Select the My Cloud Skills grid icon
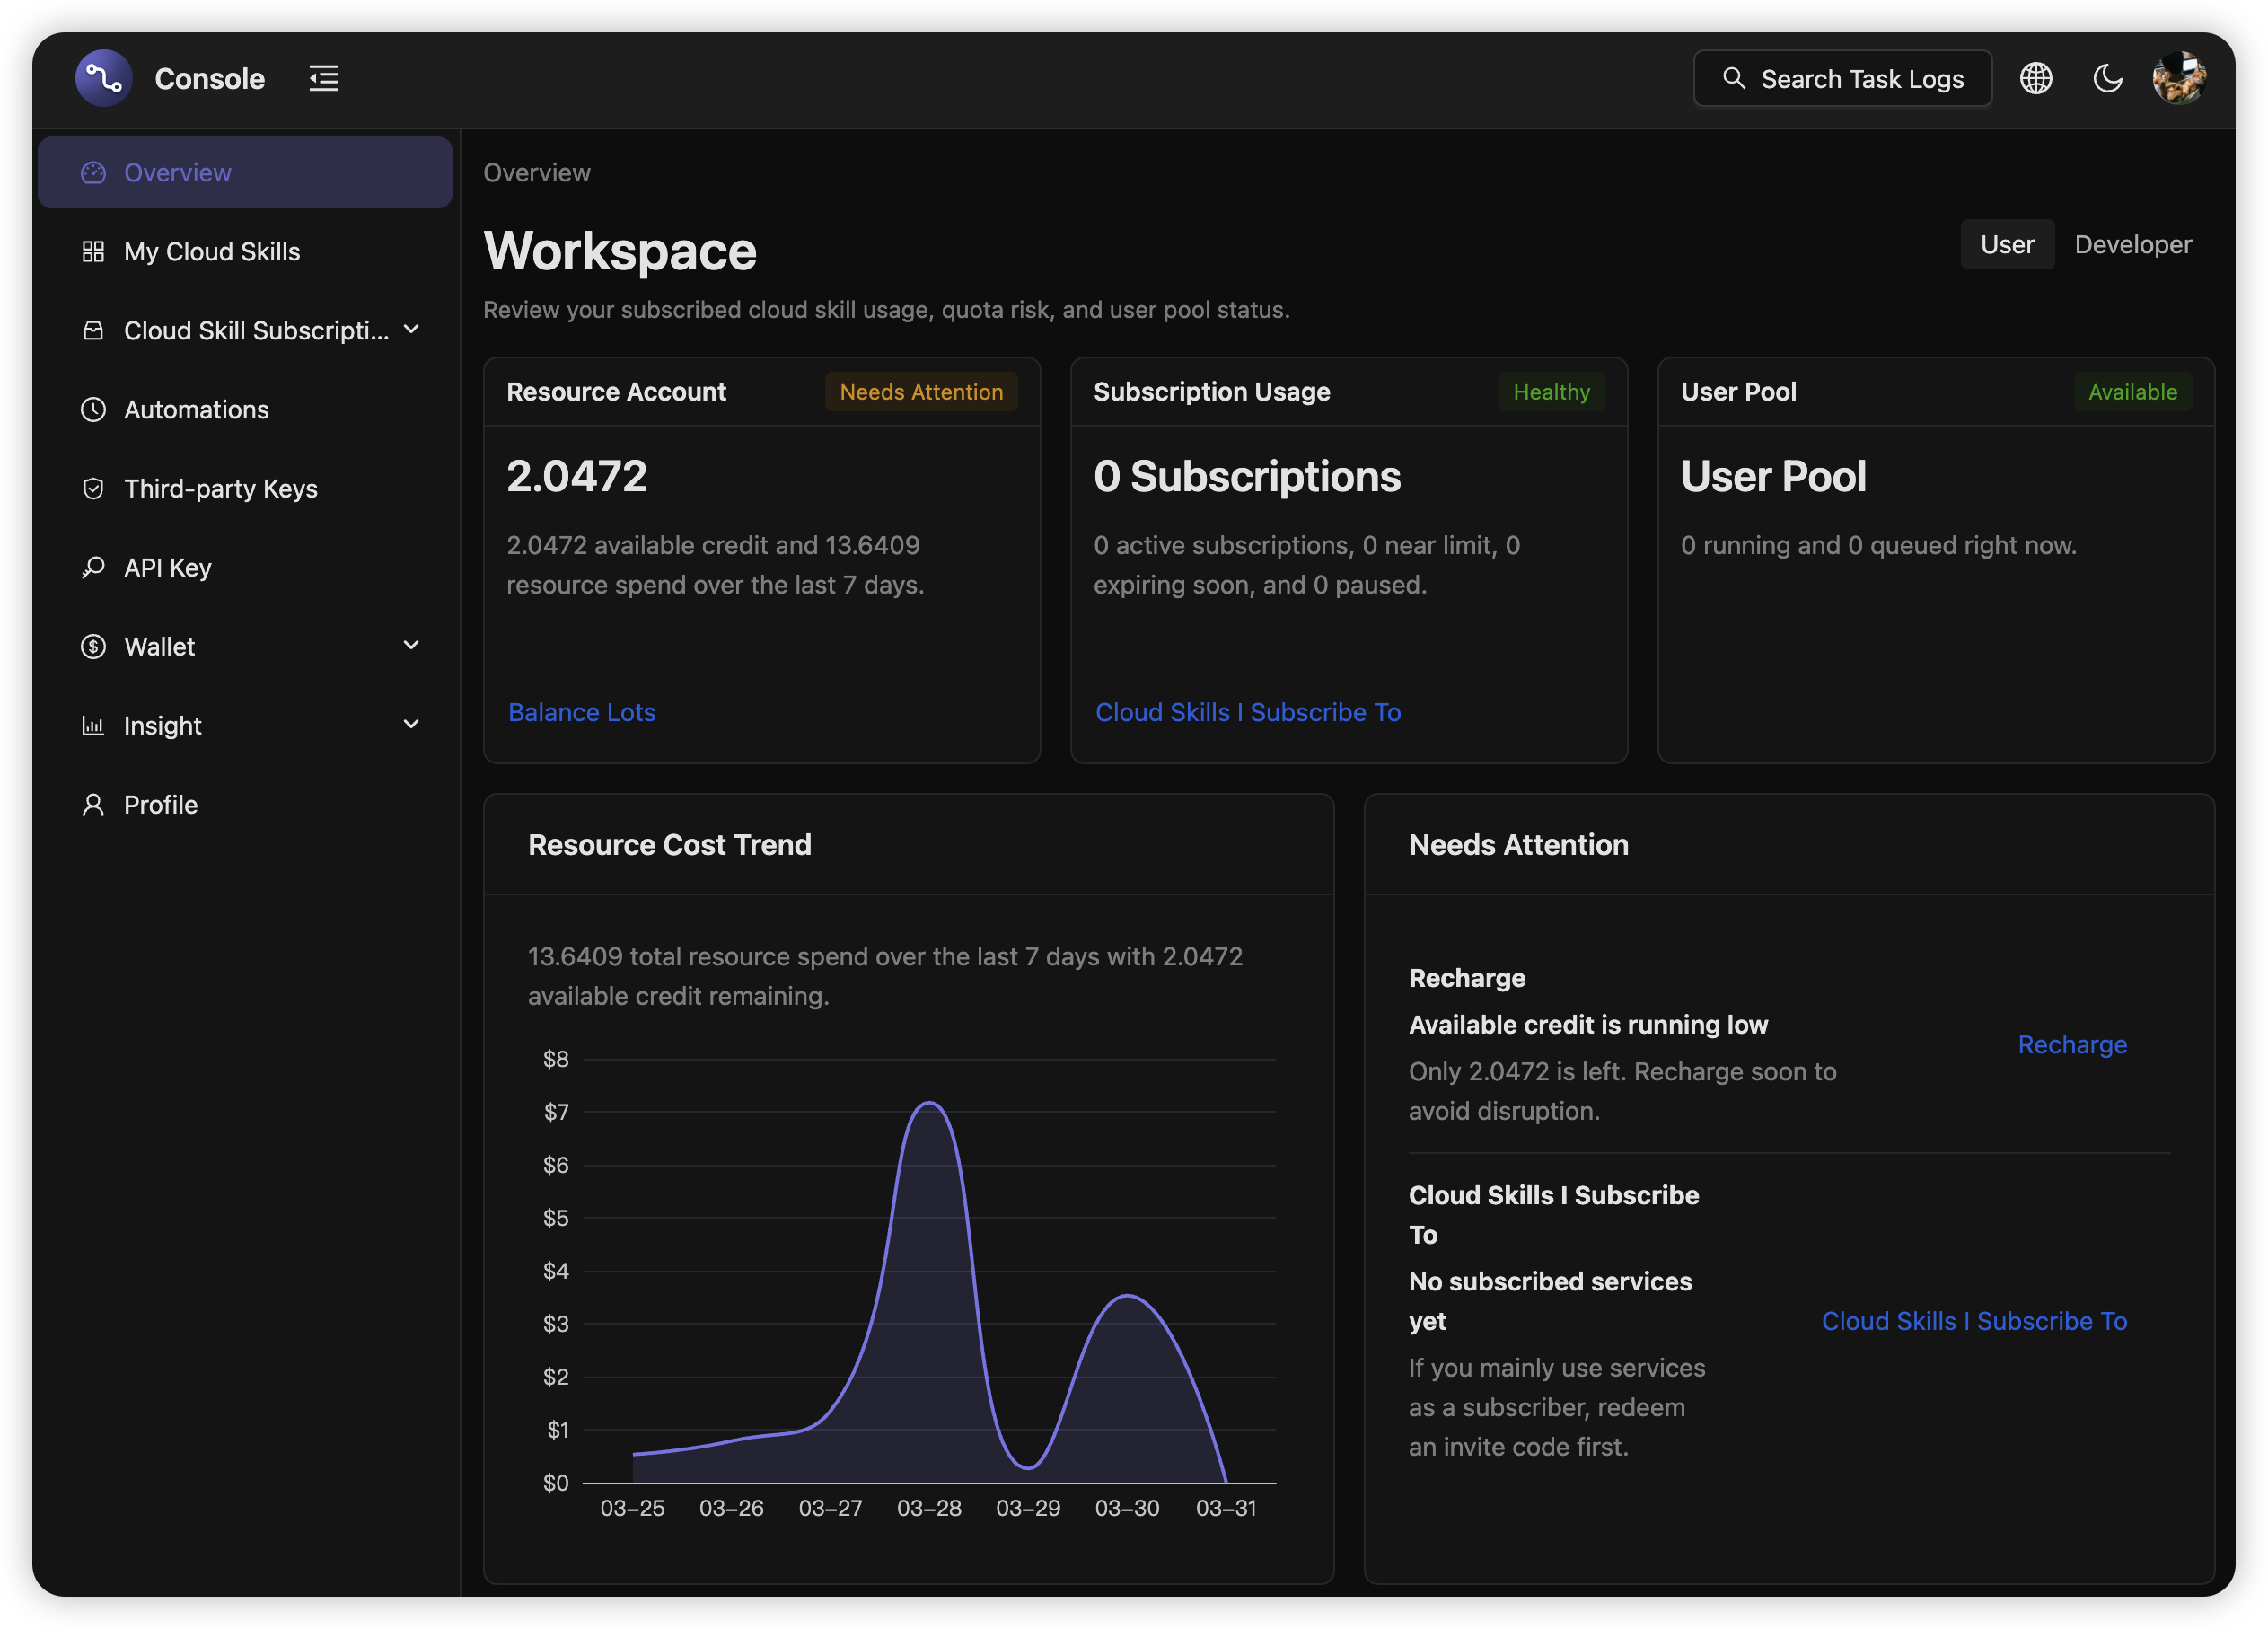This screenshot has width=2268, height=1629. pos(93,251)
